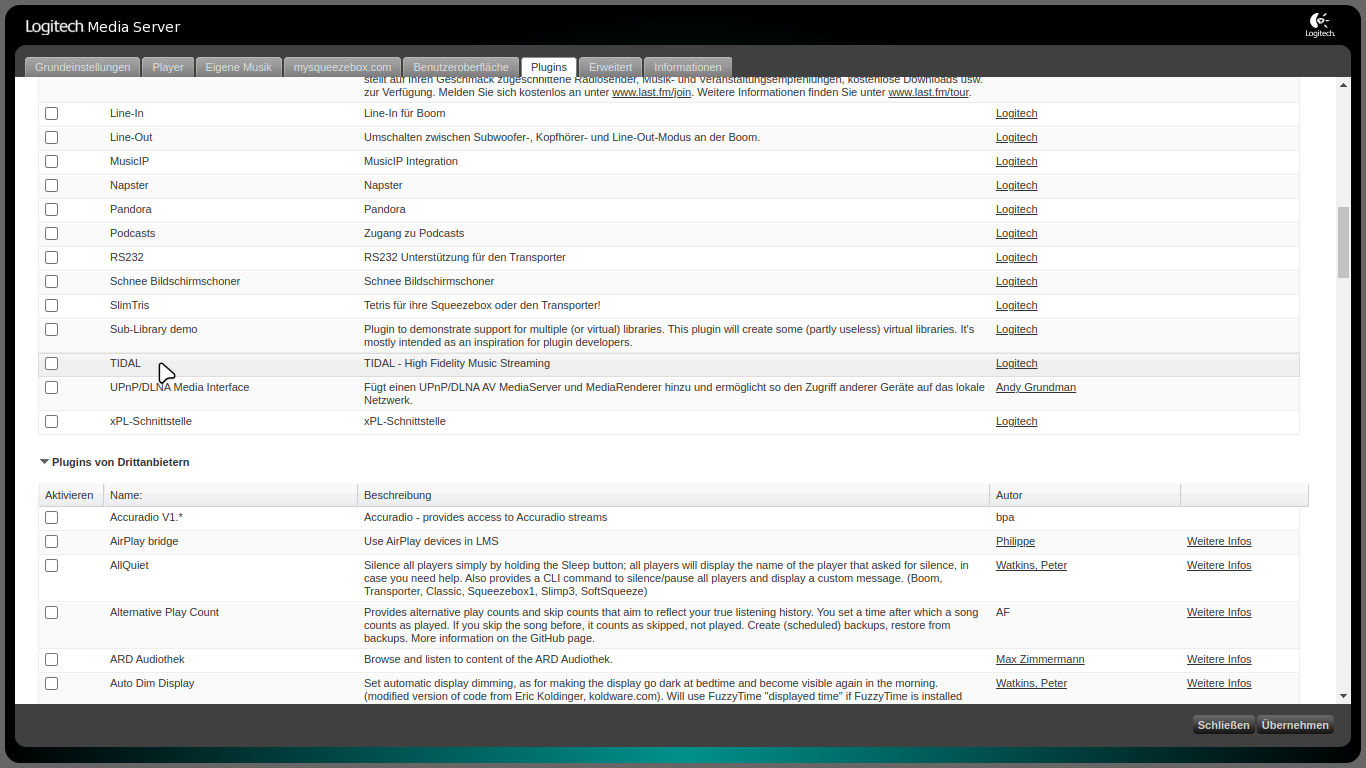Viewport: 1366px width, 768px height.
Task: Open Weitere Infos for AllQuiet
Action: coord(1219,565)
